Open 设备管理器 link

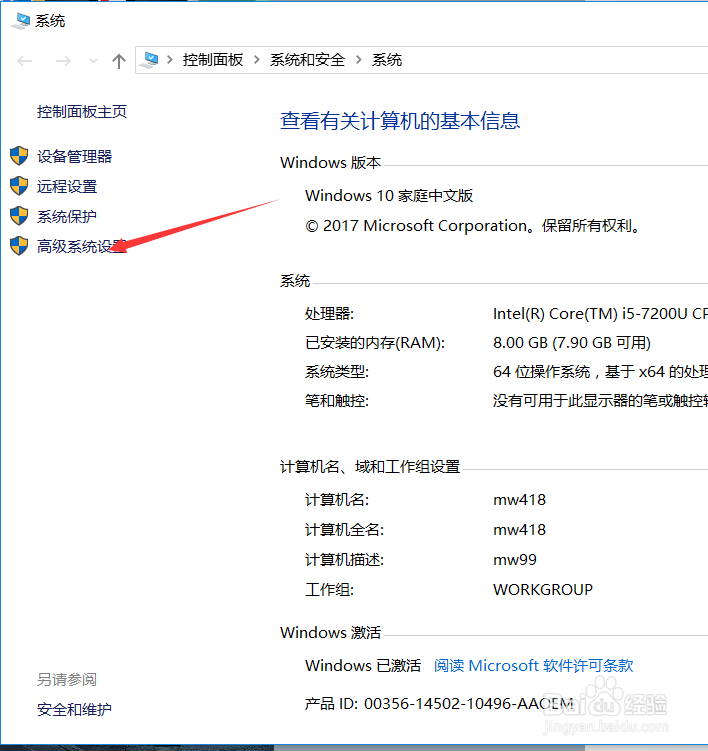click(74, 156)
